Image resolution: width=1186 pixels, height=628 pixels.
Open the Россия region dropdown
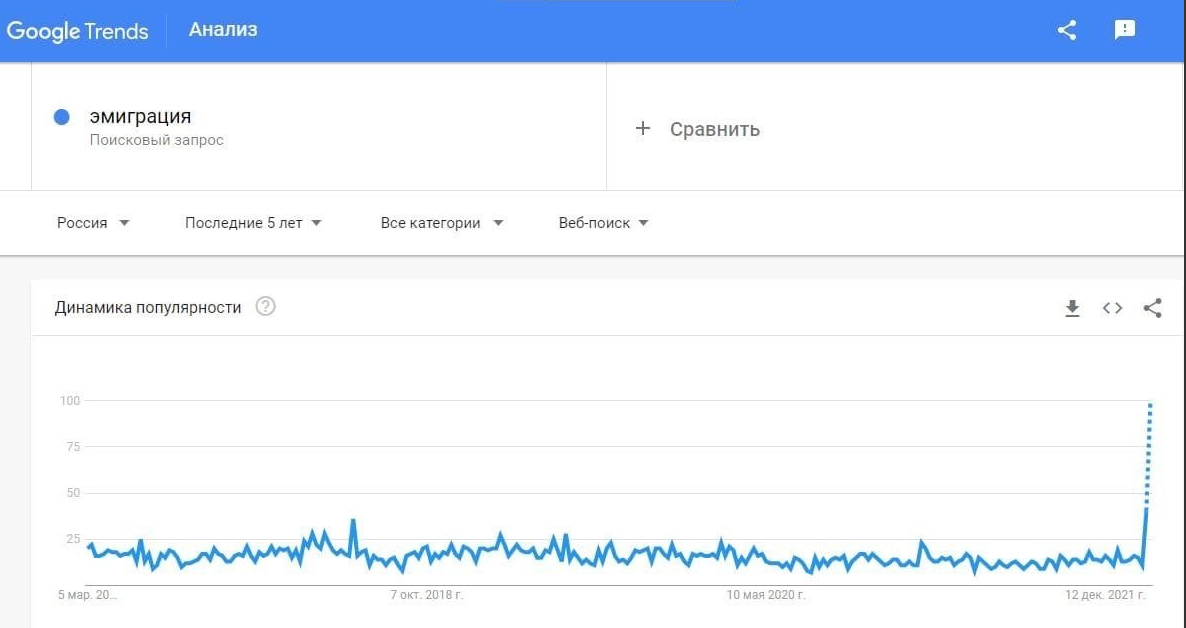(93, 223)
